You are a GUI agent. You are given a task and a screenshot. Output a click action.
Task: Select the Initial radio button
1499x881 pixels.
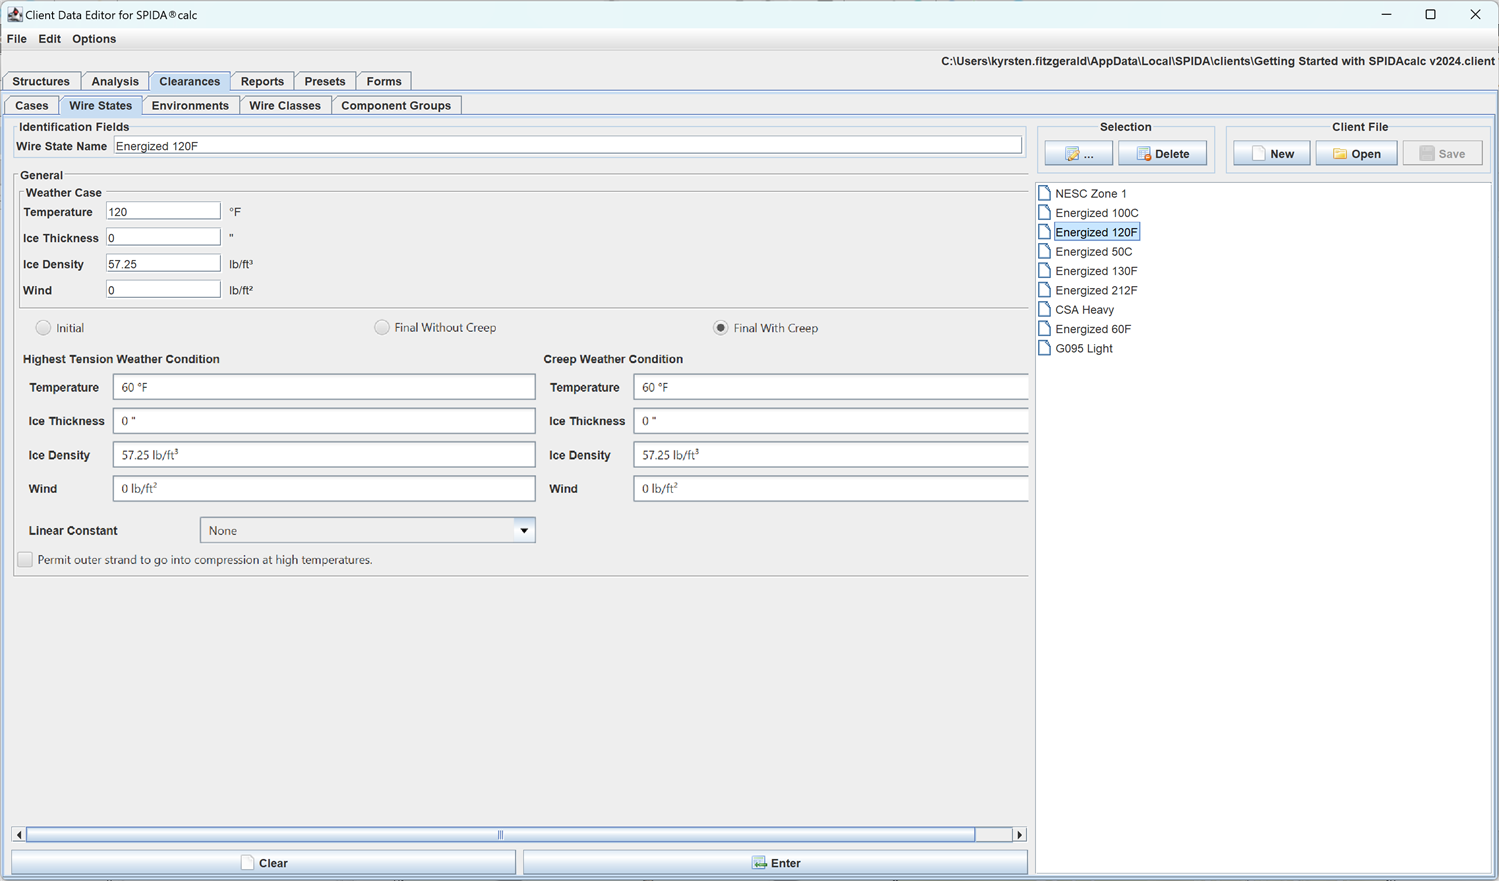[43, 328]
